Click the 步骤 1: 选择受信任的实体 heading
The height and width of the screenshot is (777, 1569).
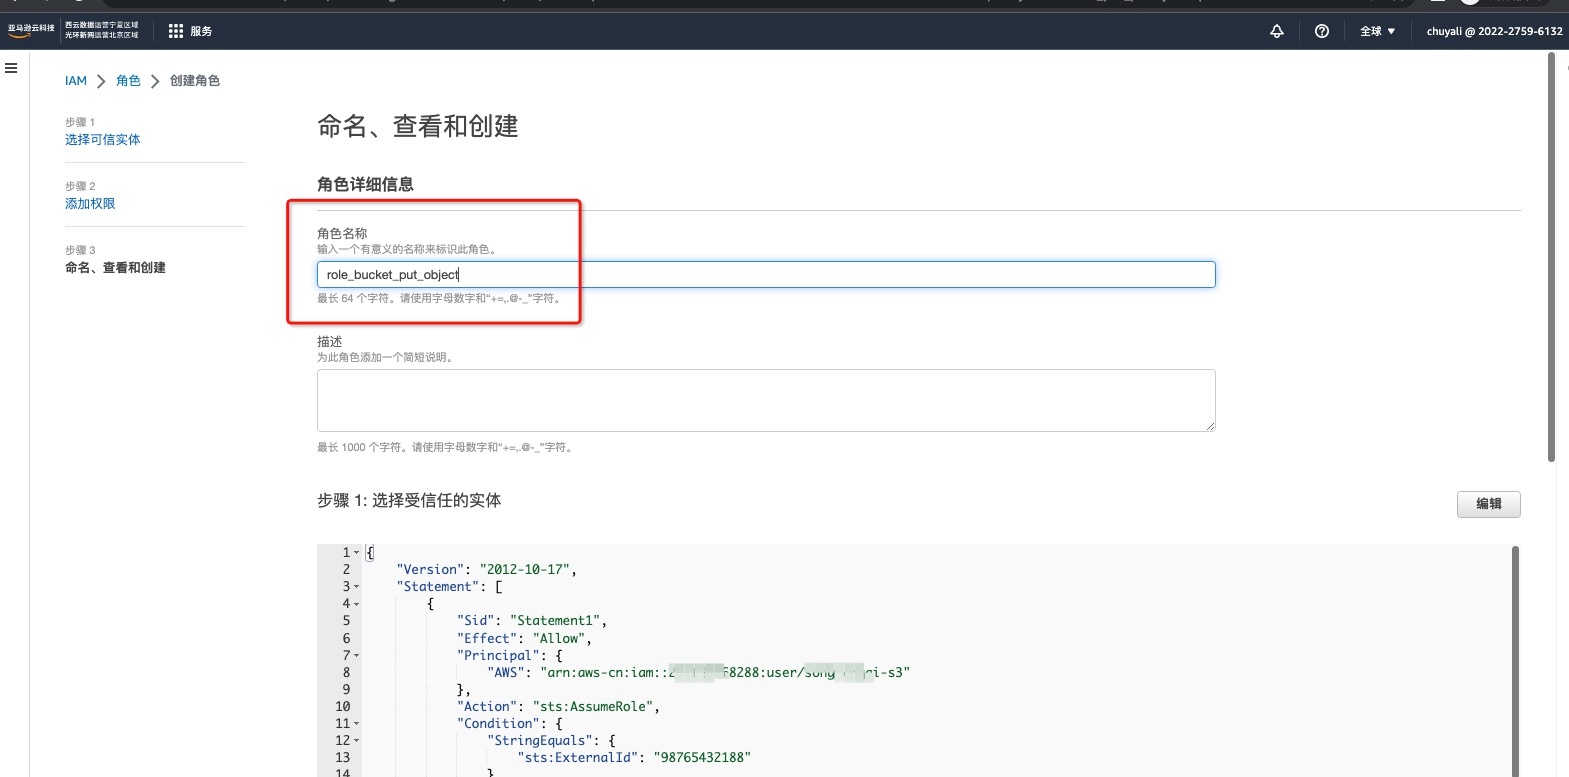tap(409, 500)
